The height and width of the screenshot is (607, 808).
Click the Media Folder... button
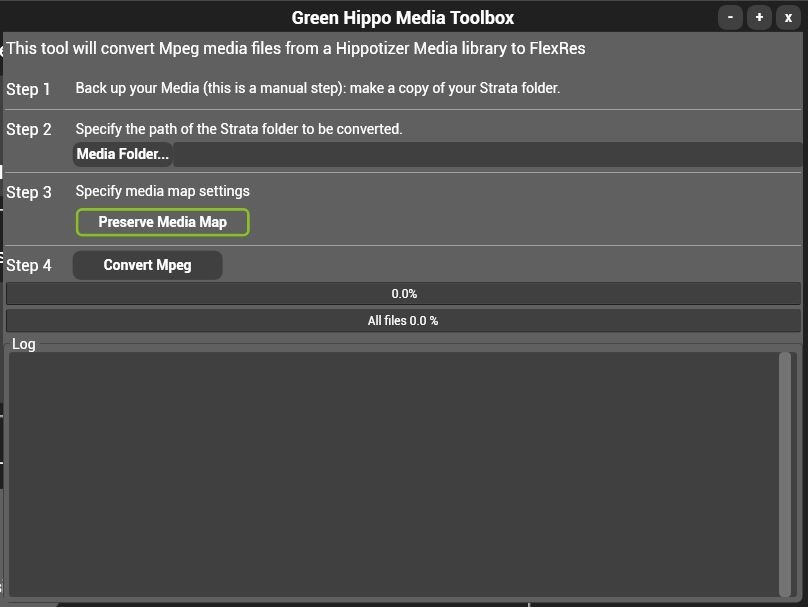123,154
